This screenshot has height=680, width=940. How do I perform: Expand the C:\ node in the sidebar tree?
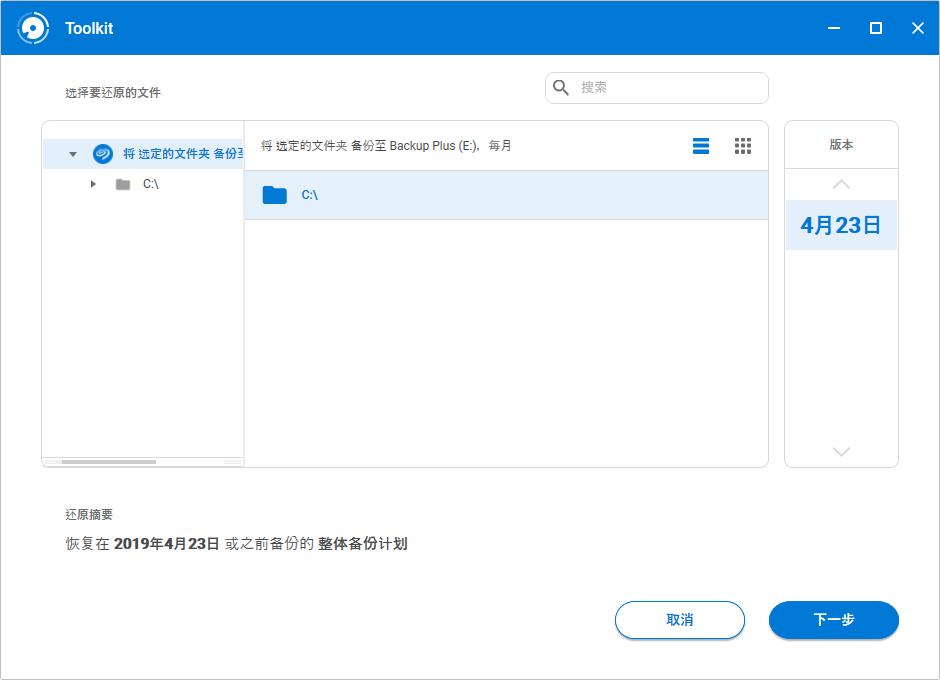pos(93,184)
